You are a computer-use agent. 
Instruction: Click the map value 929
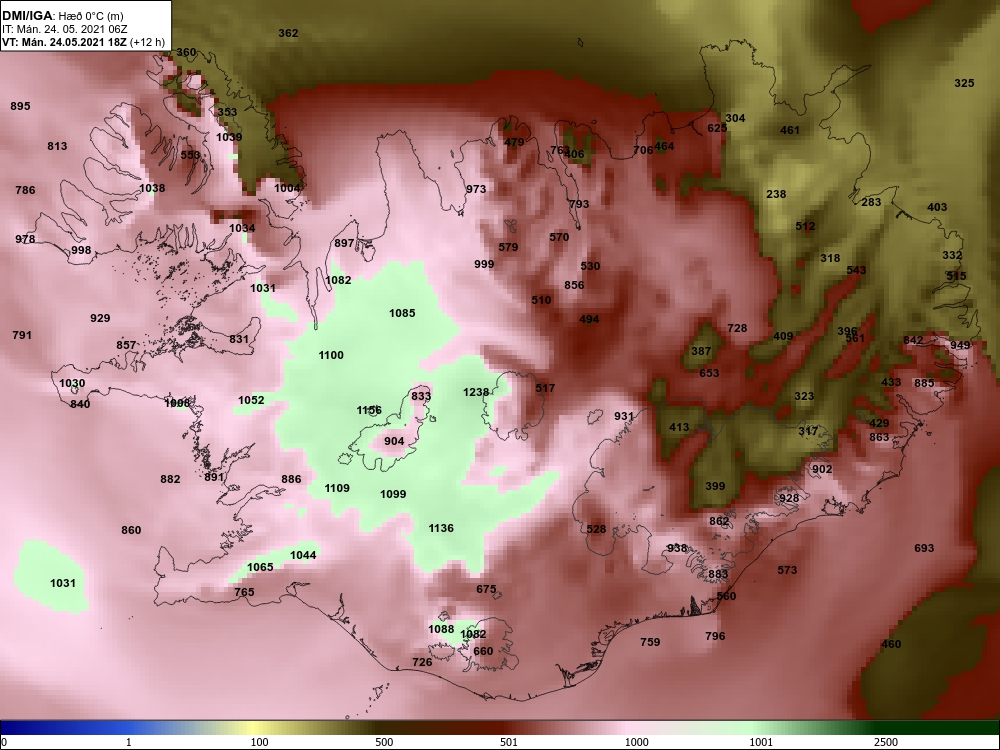100,318
